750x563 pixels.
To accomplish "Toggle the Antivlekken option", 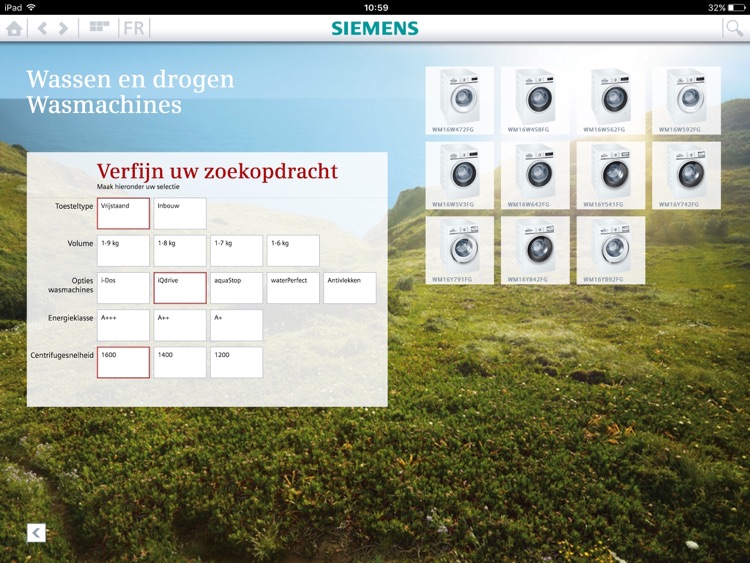I will [350, 288].
